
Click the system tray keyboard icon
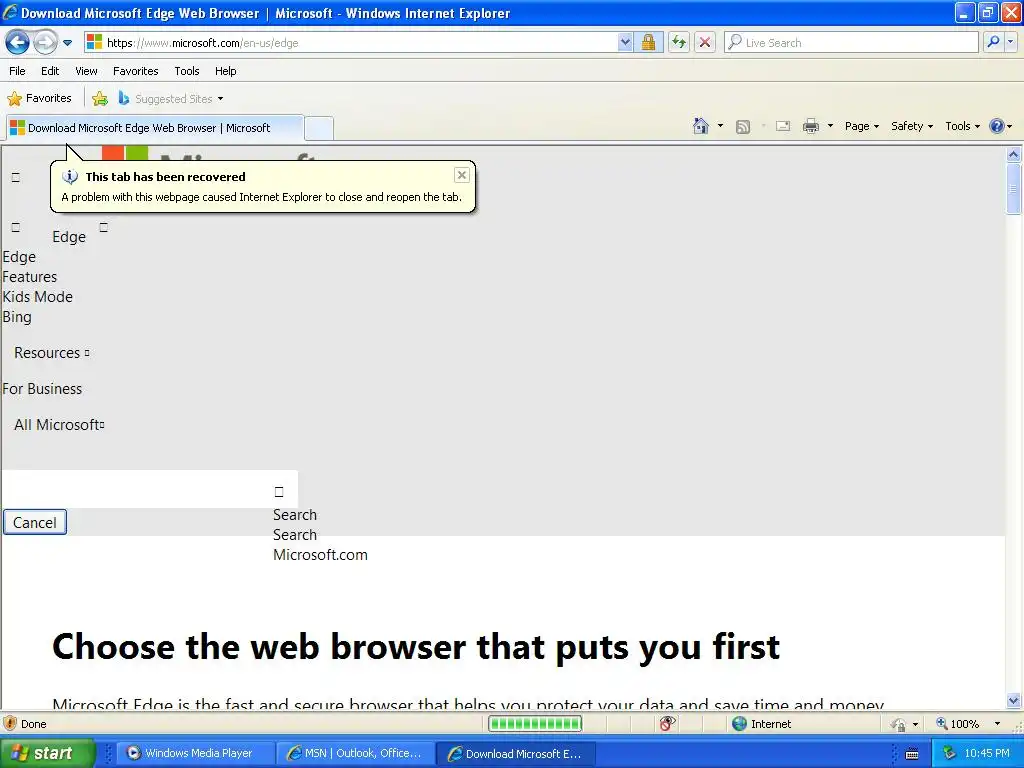pyautogui.click(x=912, y=754)
